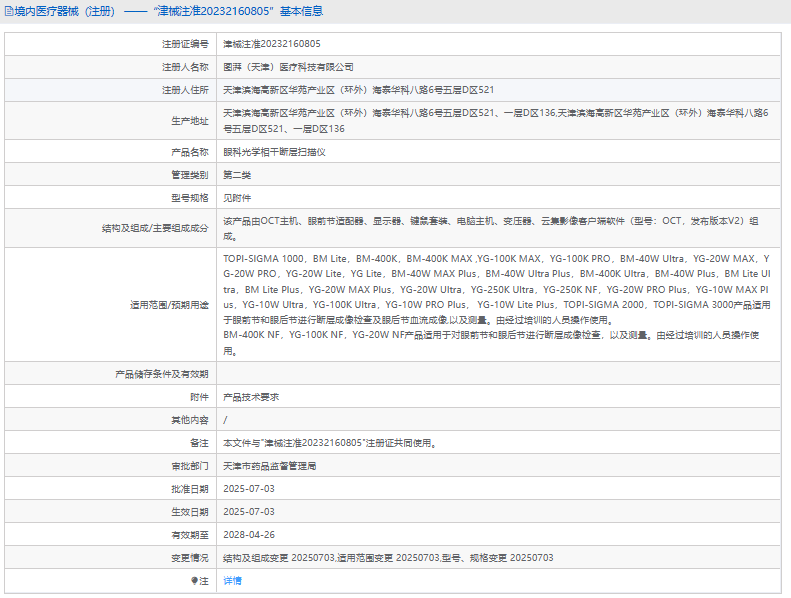
Task: Select management class value 第二类
Action: (237, 175)
